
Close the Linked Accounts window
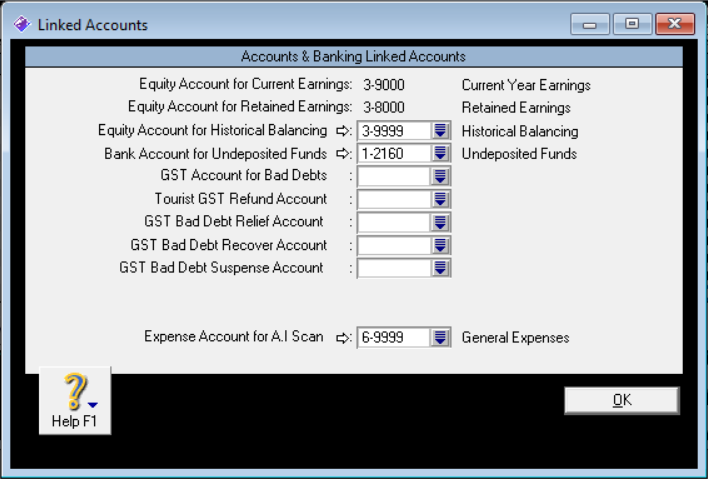tap(675, 24)
